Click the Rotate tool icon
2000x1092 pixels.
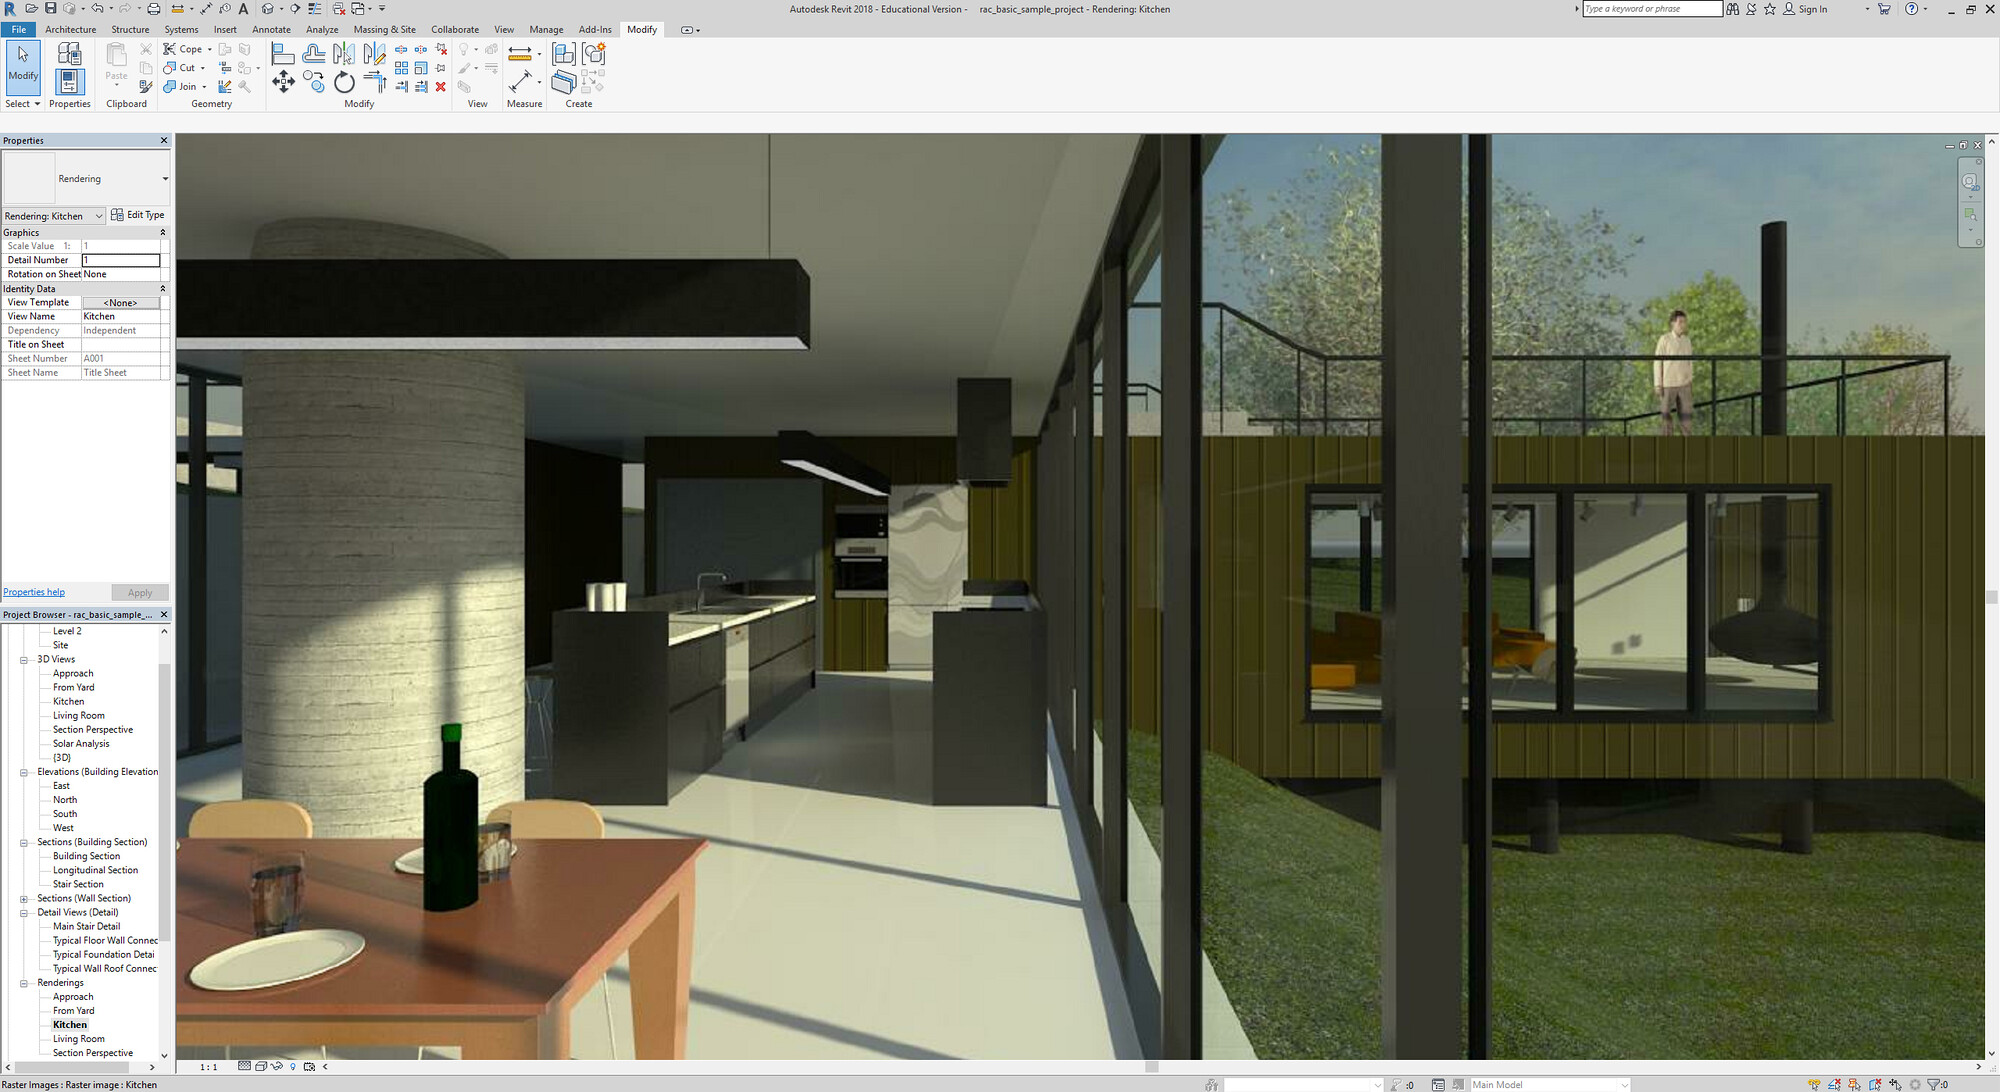tap(344, 82)
